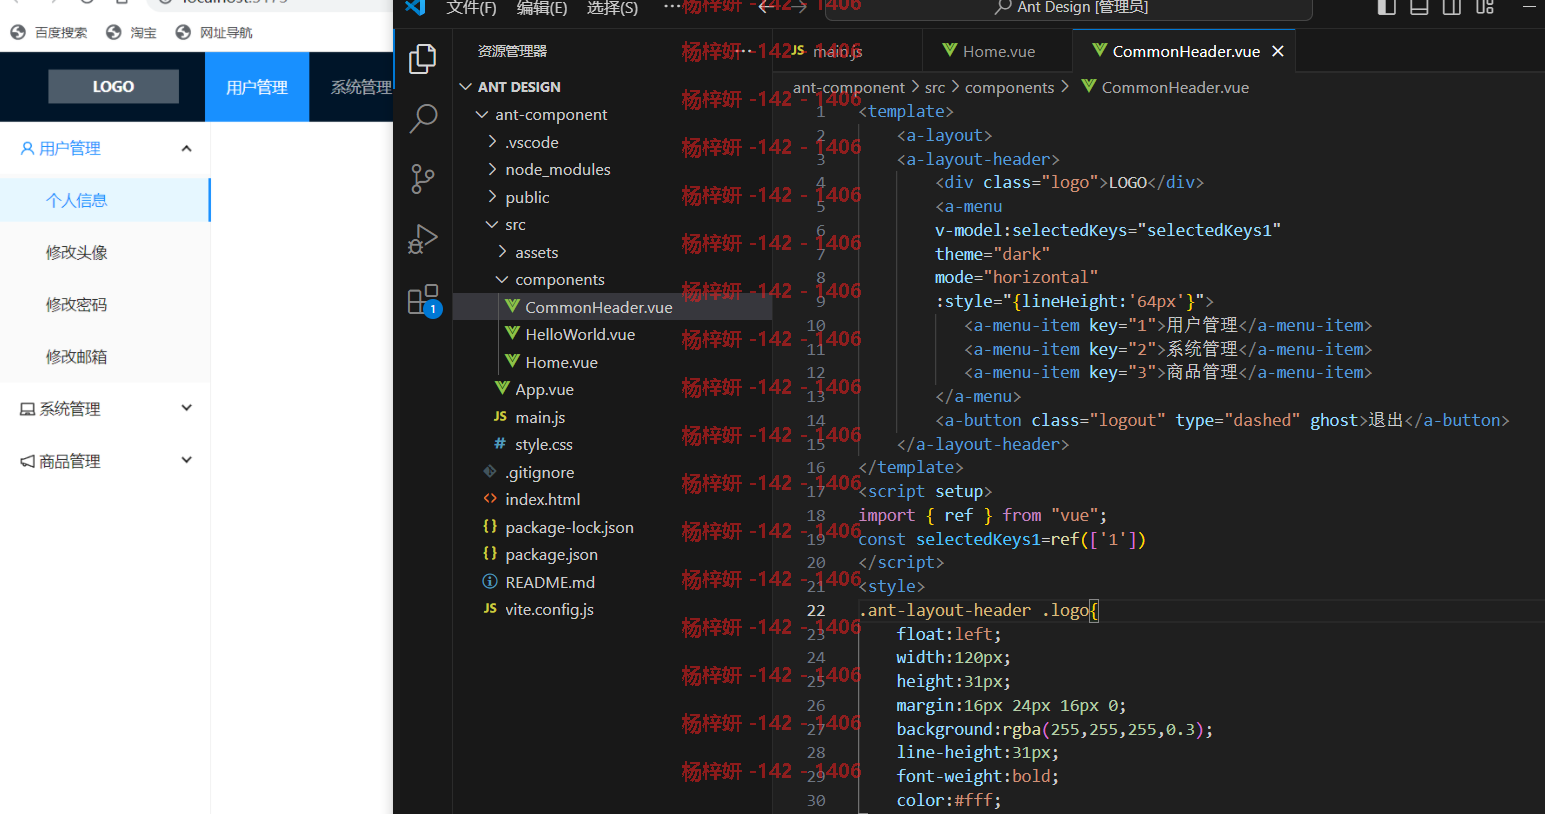Click the VS Code logo in the title bar

416,7
